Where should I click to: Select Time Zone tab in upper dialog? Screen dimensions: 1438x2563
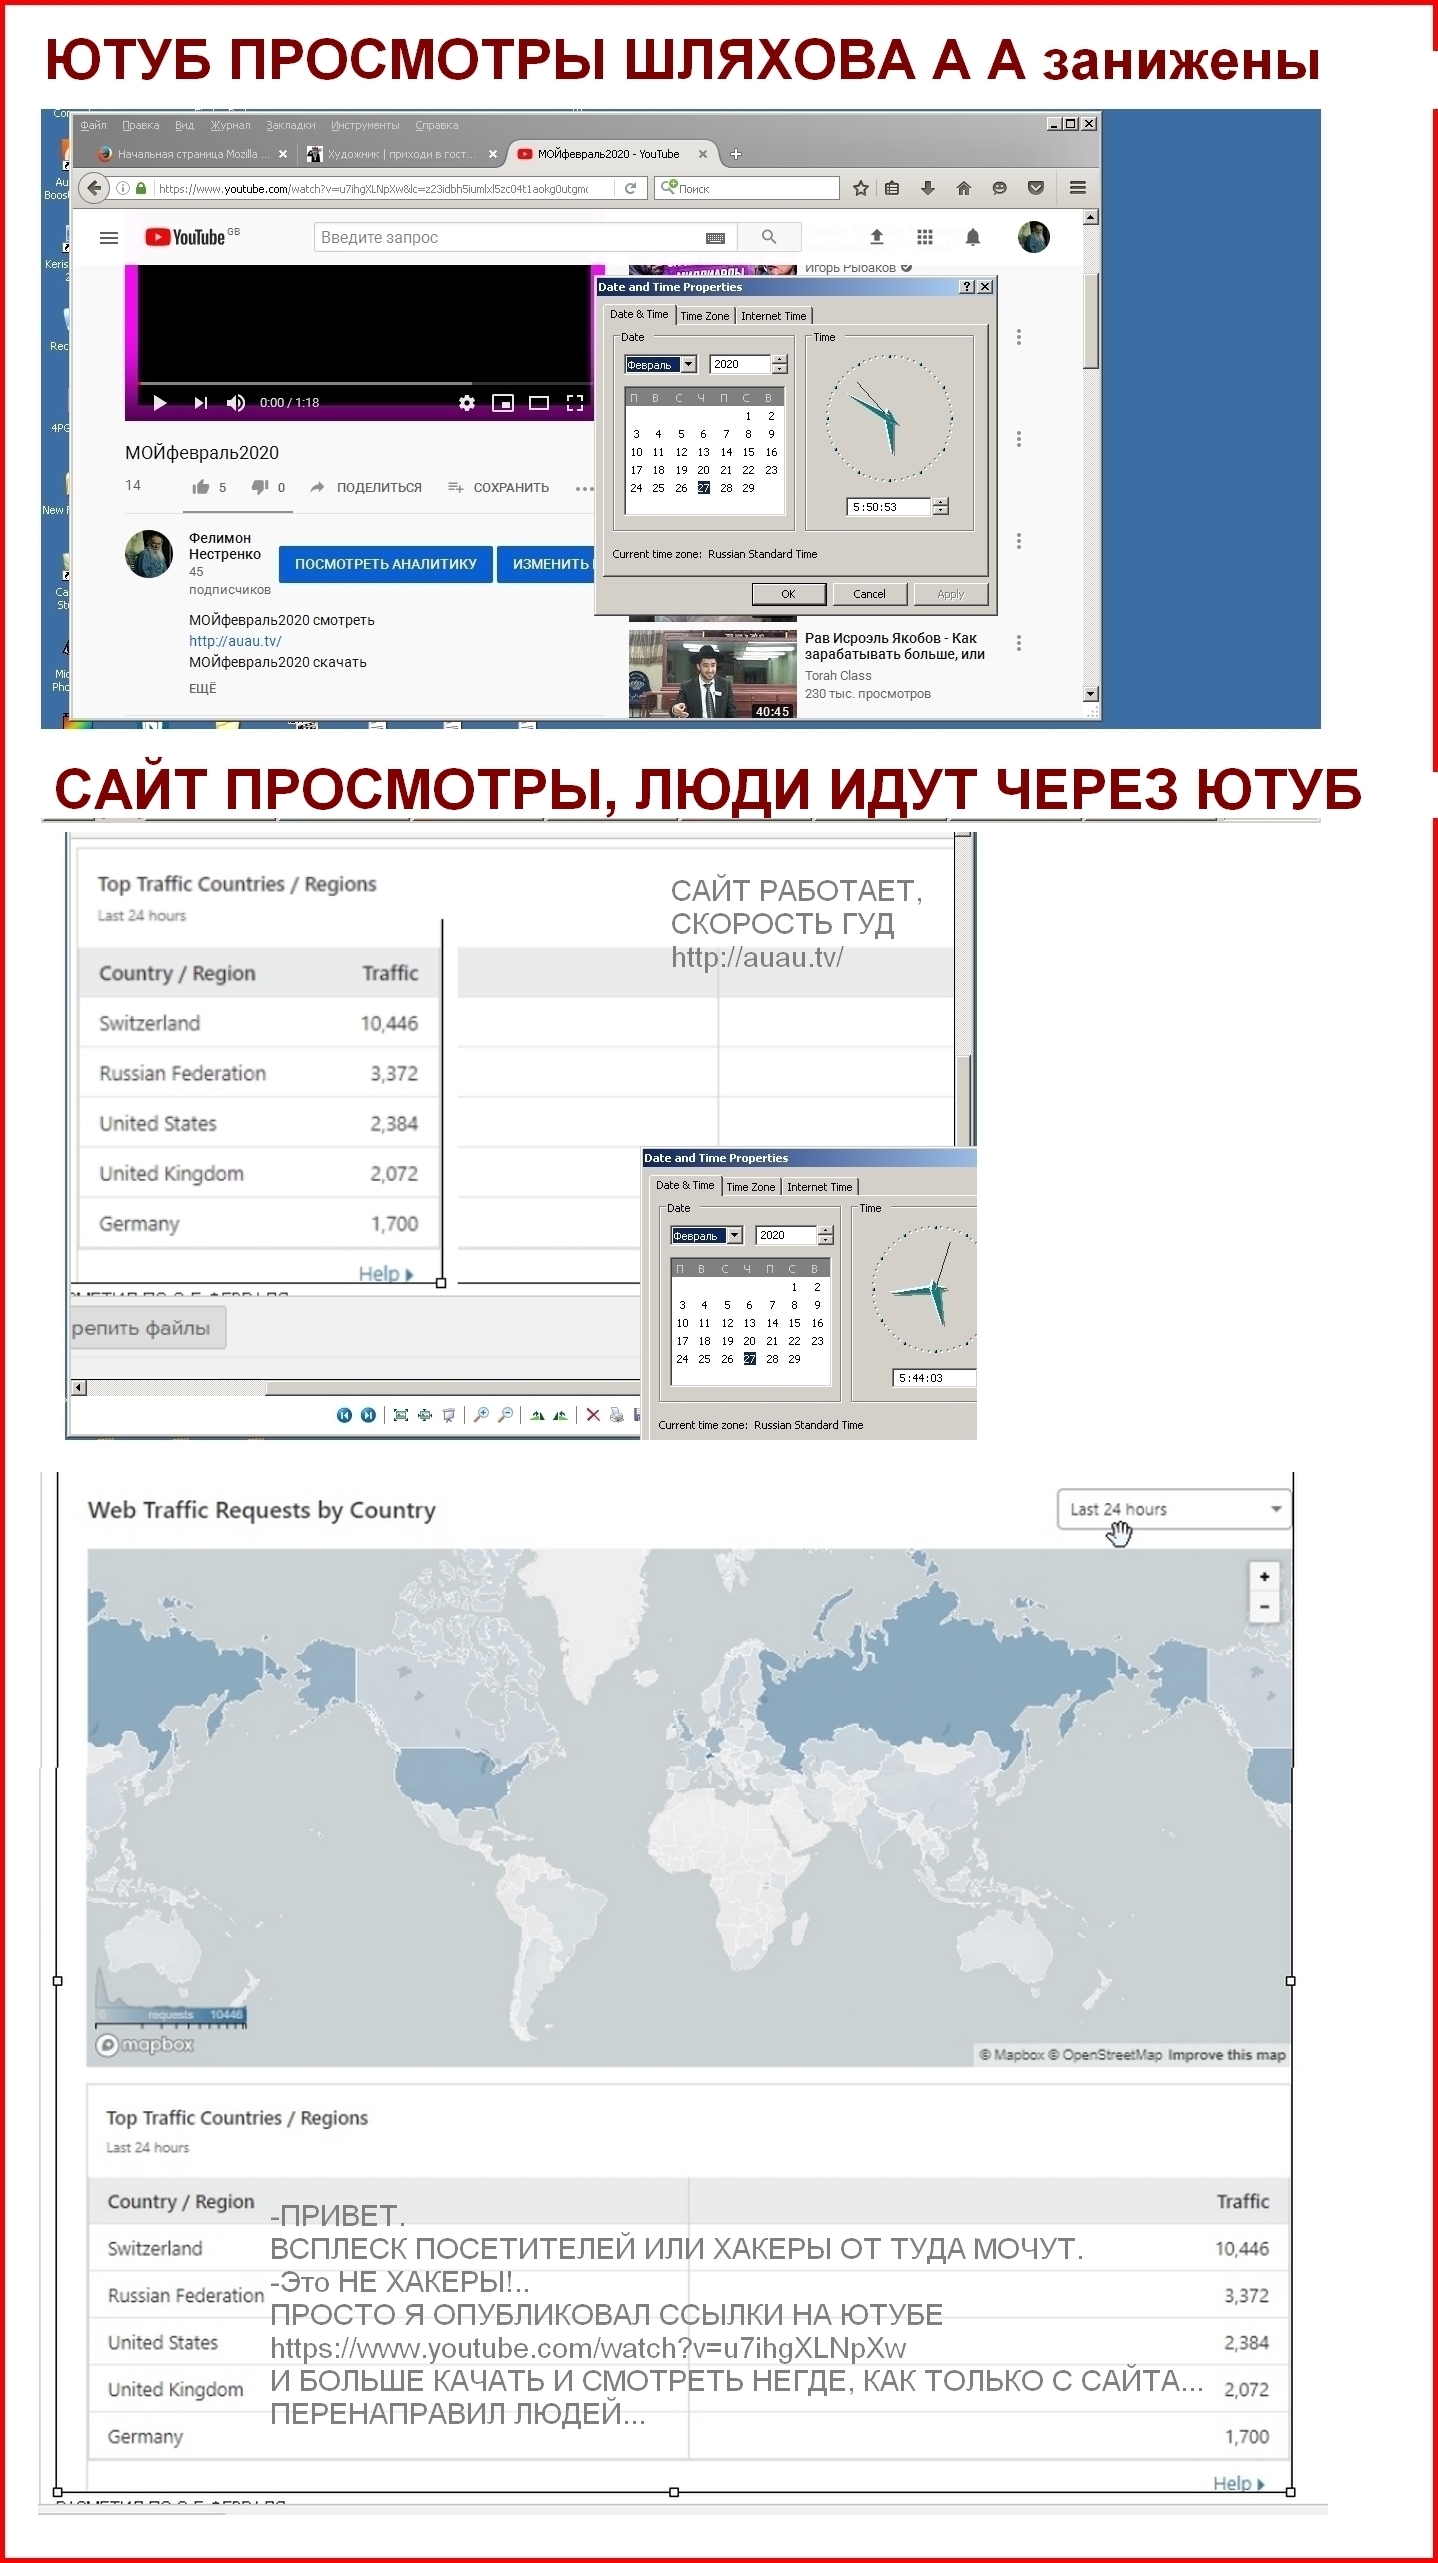705,316
